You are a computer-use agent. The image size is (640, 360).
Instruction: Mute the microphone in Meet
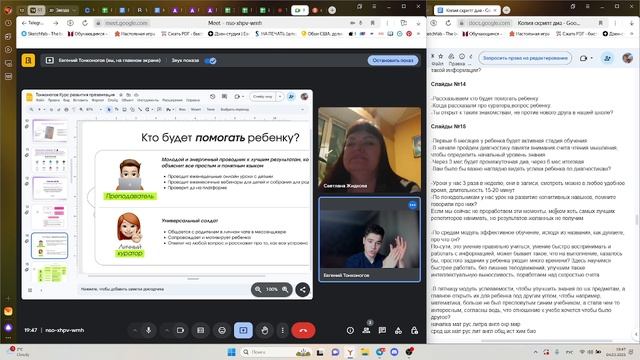coord(149,330)
